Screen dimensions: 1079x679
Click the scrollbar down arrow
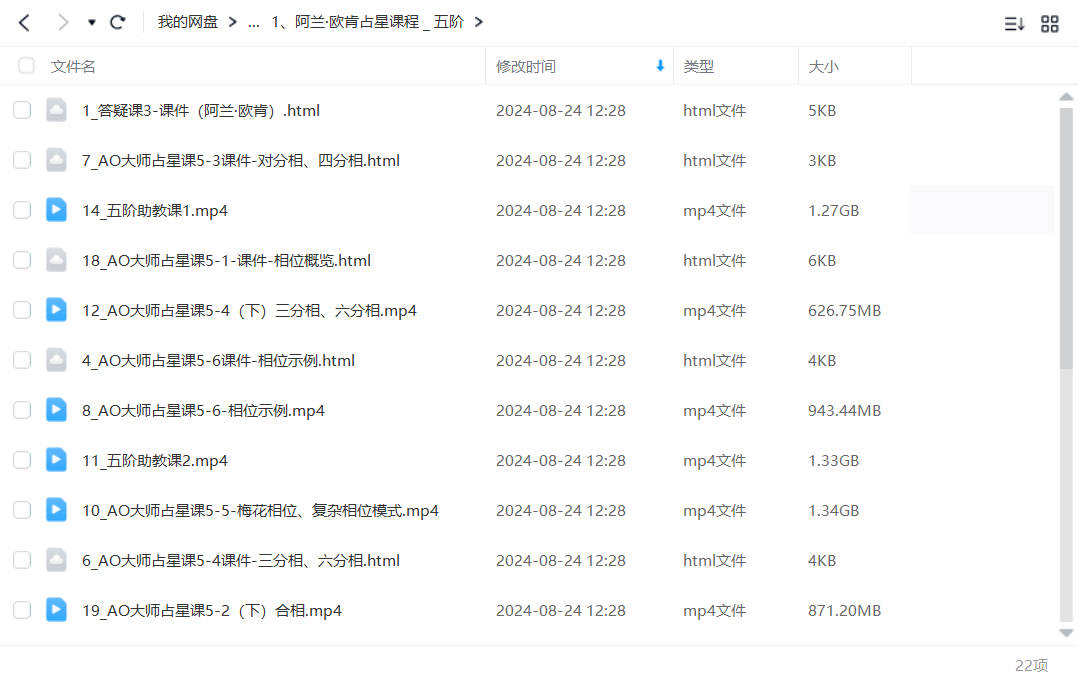[1066, 633]
